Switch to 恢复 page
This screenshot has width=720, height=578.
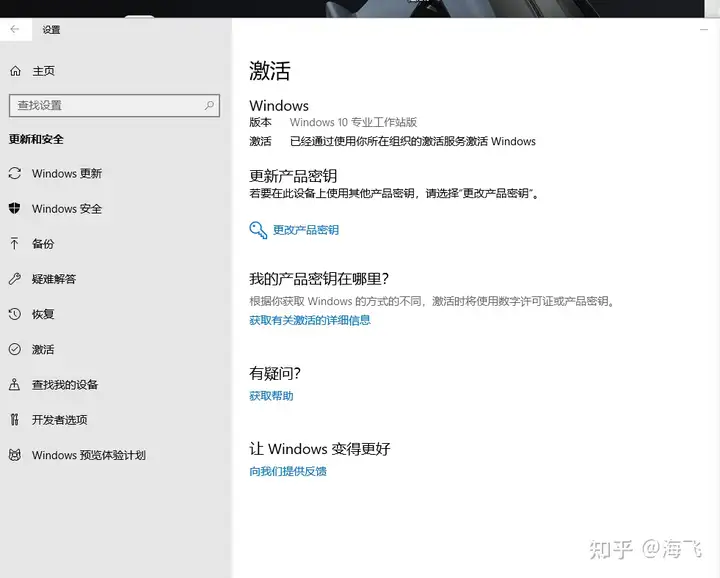tap(43, 314)
